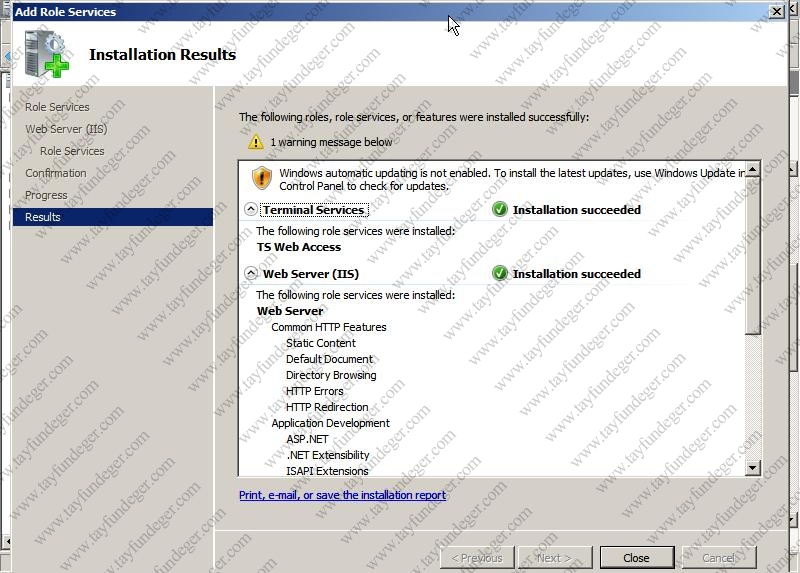The width and height of the screenshot is (800, 573).
Task: Click the disabled Previous button
Action: 477,558
